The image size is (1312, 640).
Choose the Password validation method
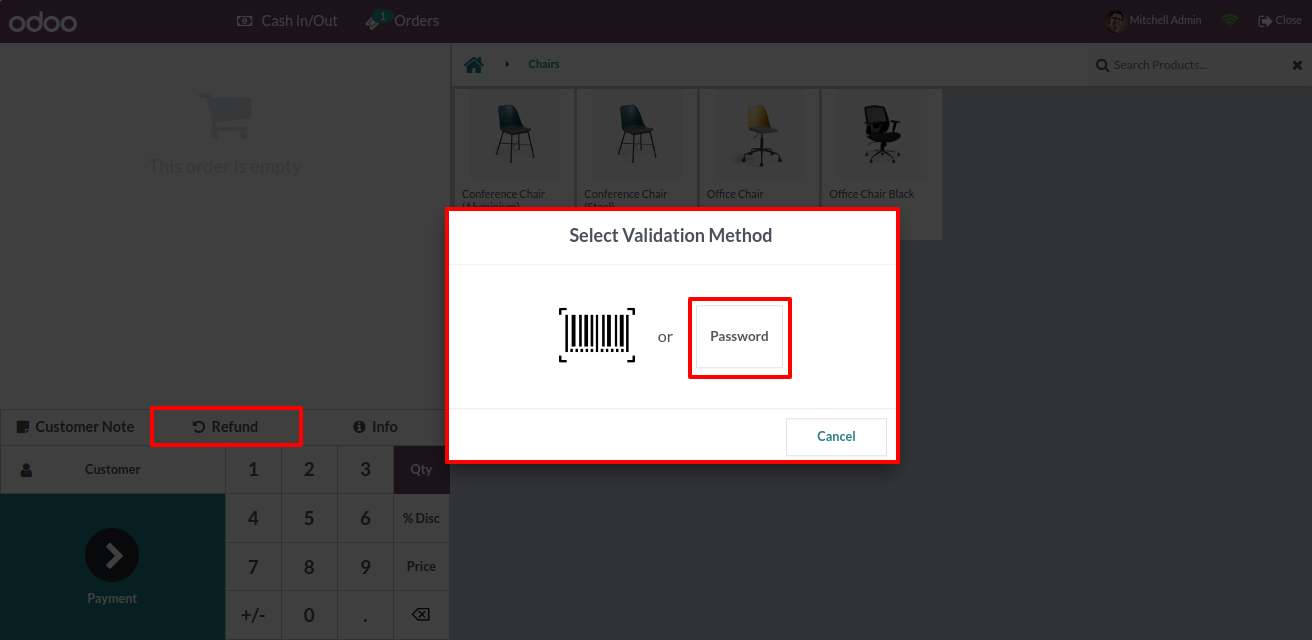739,337
